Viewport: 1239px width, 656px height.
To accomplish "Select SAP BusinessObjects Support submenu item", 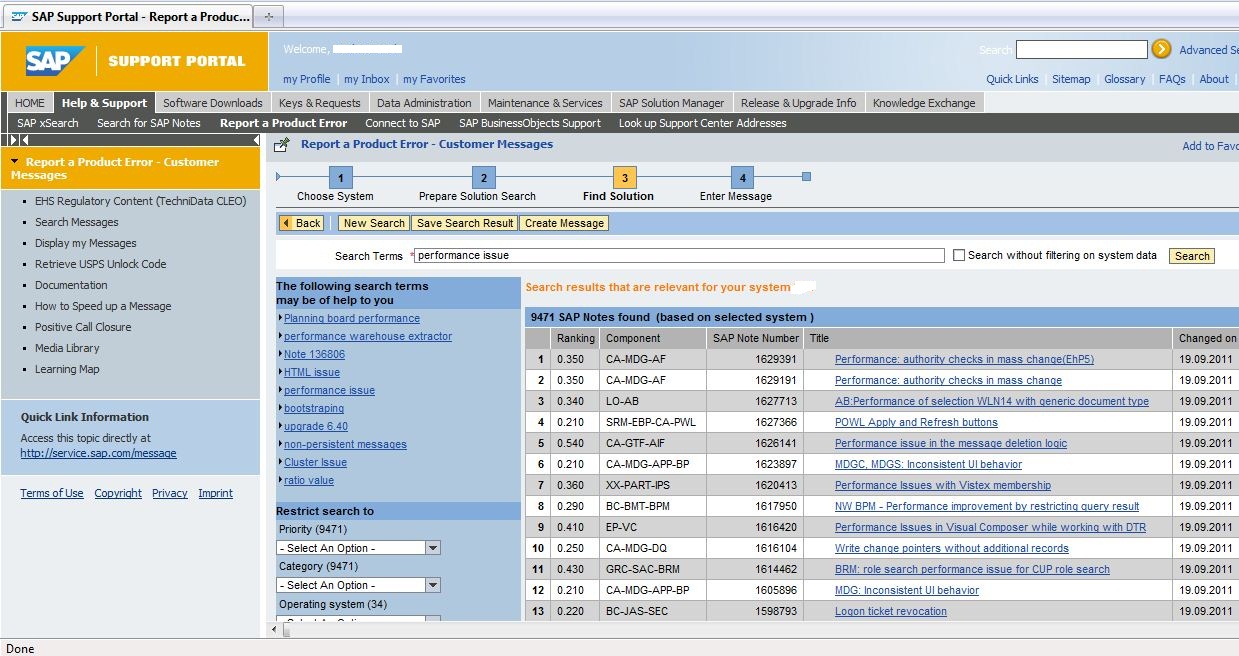I will point(530,123).
